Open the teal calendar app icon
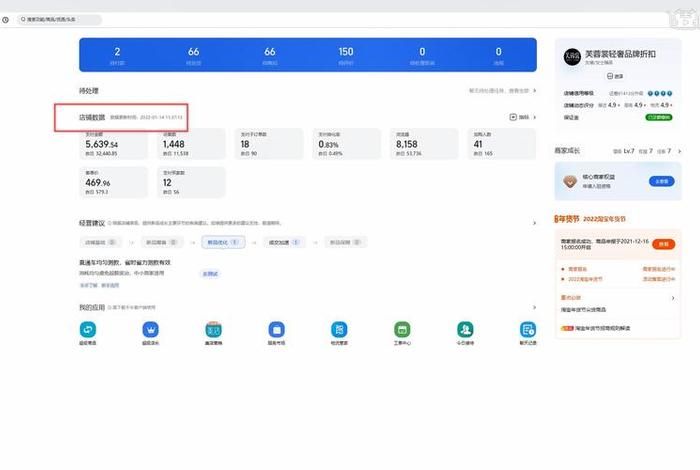This screenshot has width=700, height=470. [213, 330]
